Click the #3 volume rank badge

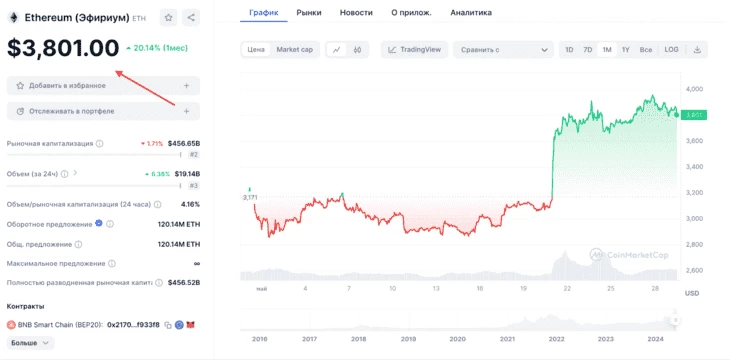tap(194, 185)
